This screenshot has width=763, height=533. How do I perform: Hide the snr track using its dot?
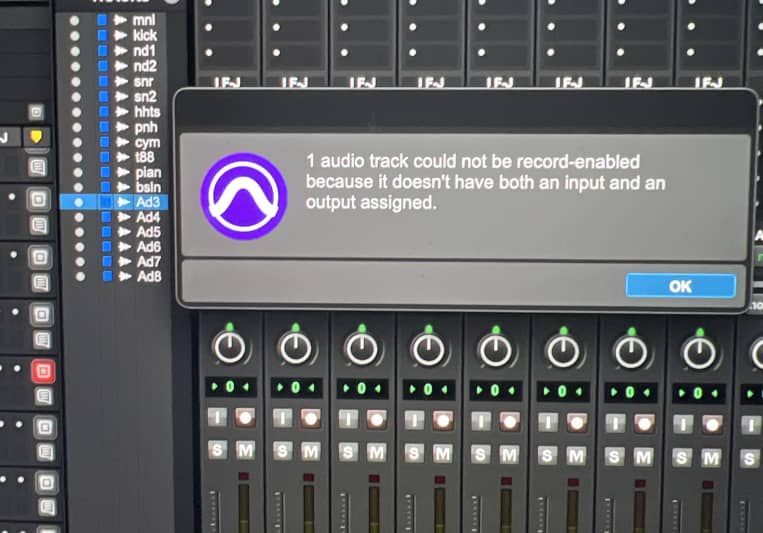(76, 82)
